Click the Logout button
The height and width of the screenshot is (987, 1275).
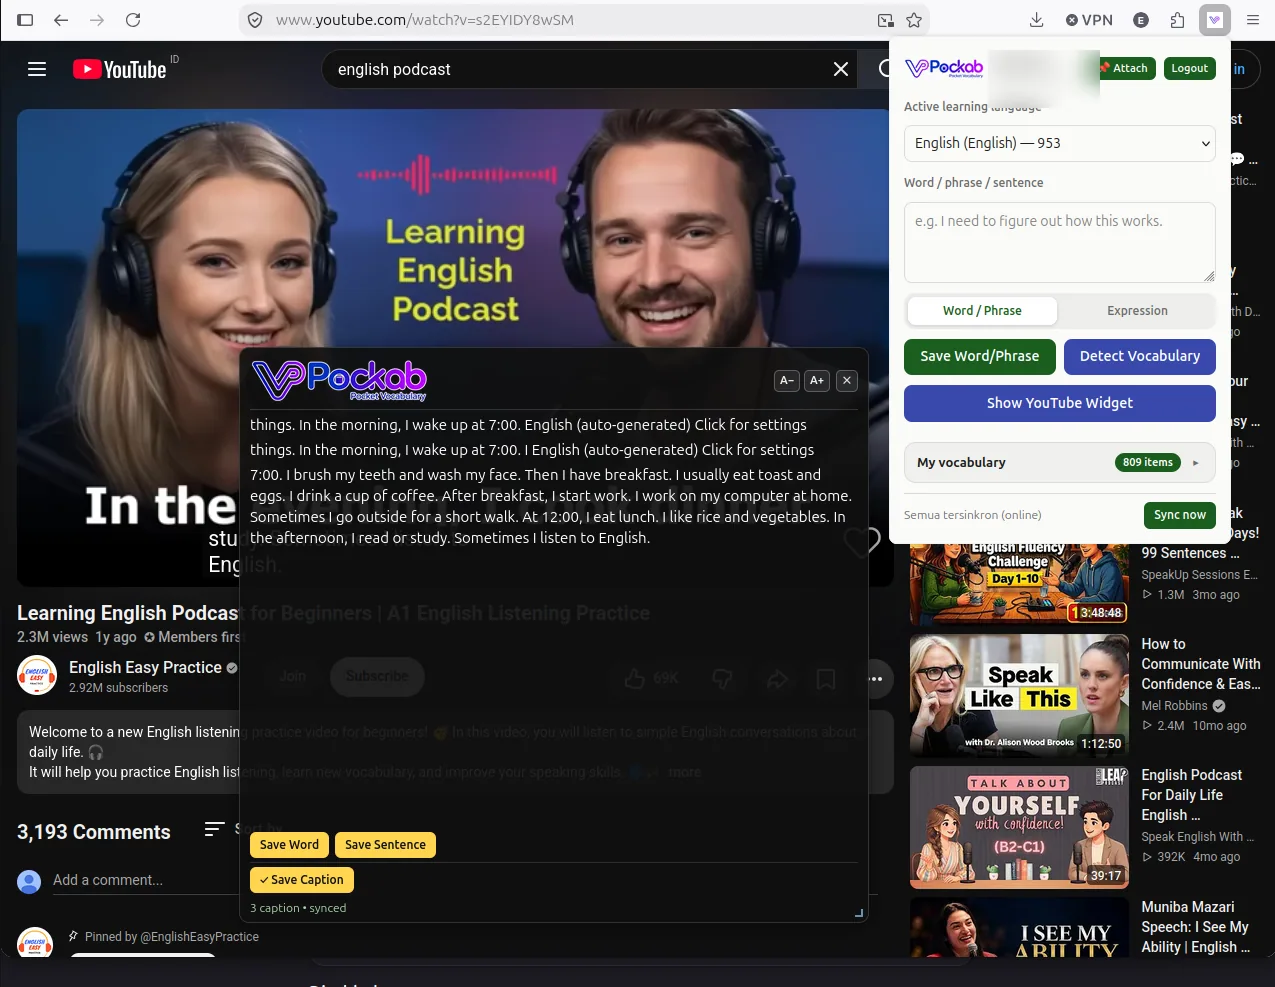pos(1190,68)
